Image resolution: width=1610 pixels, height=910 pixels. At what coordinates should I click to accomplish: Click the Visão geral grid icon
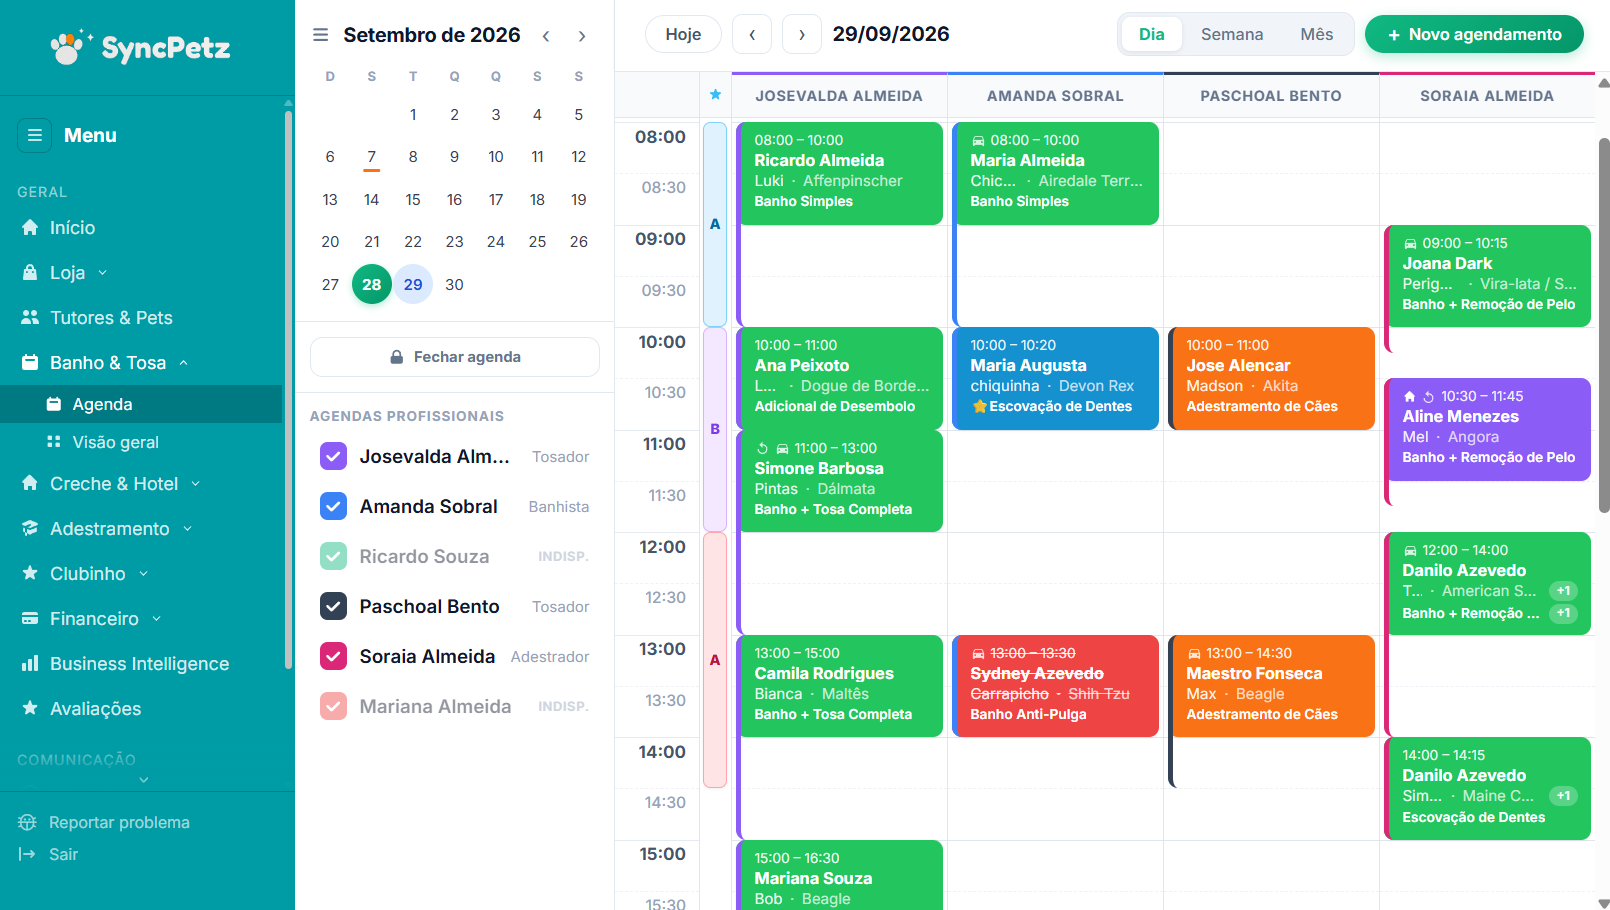54,441
